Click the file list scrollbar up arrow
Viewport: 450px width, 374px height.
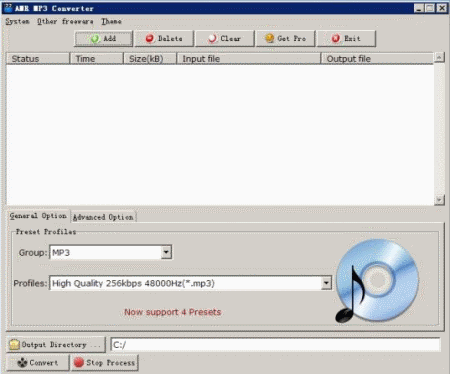pos(439,57)
